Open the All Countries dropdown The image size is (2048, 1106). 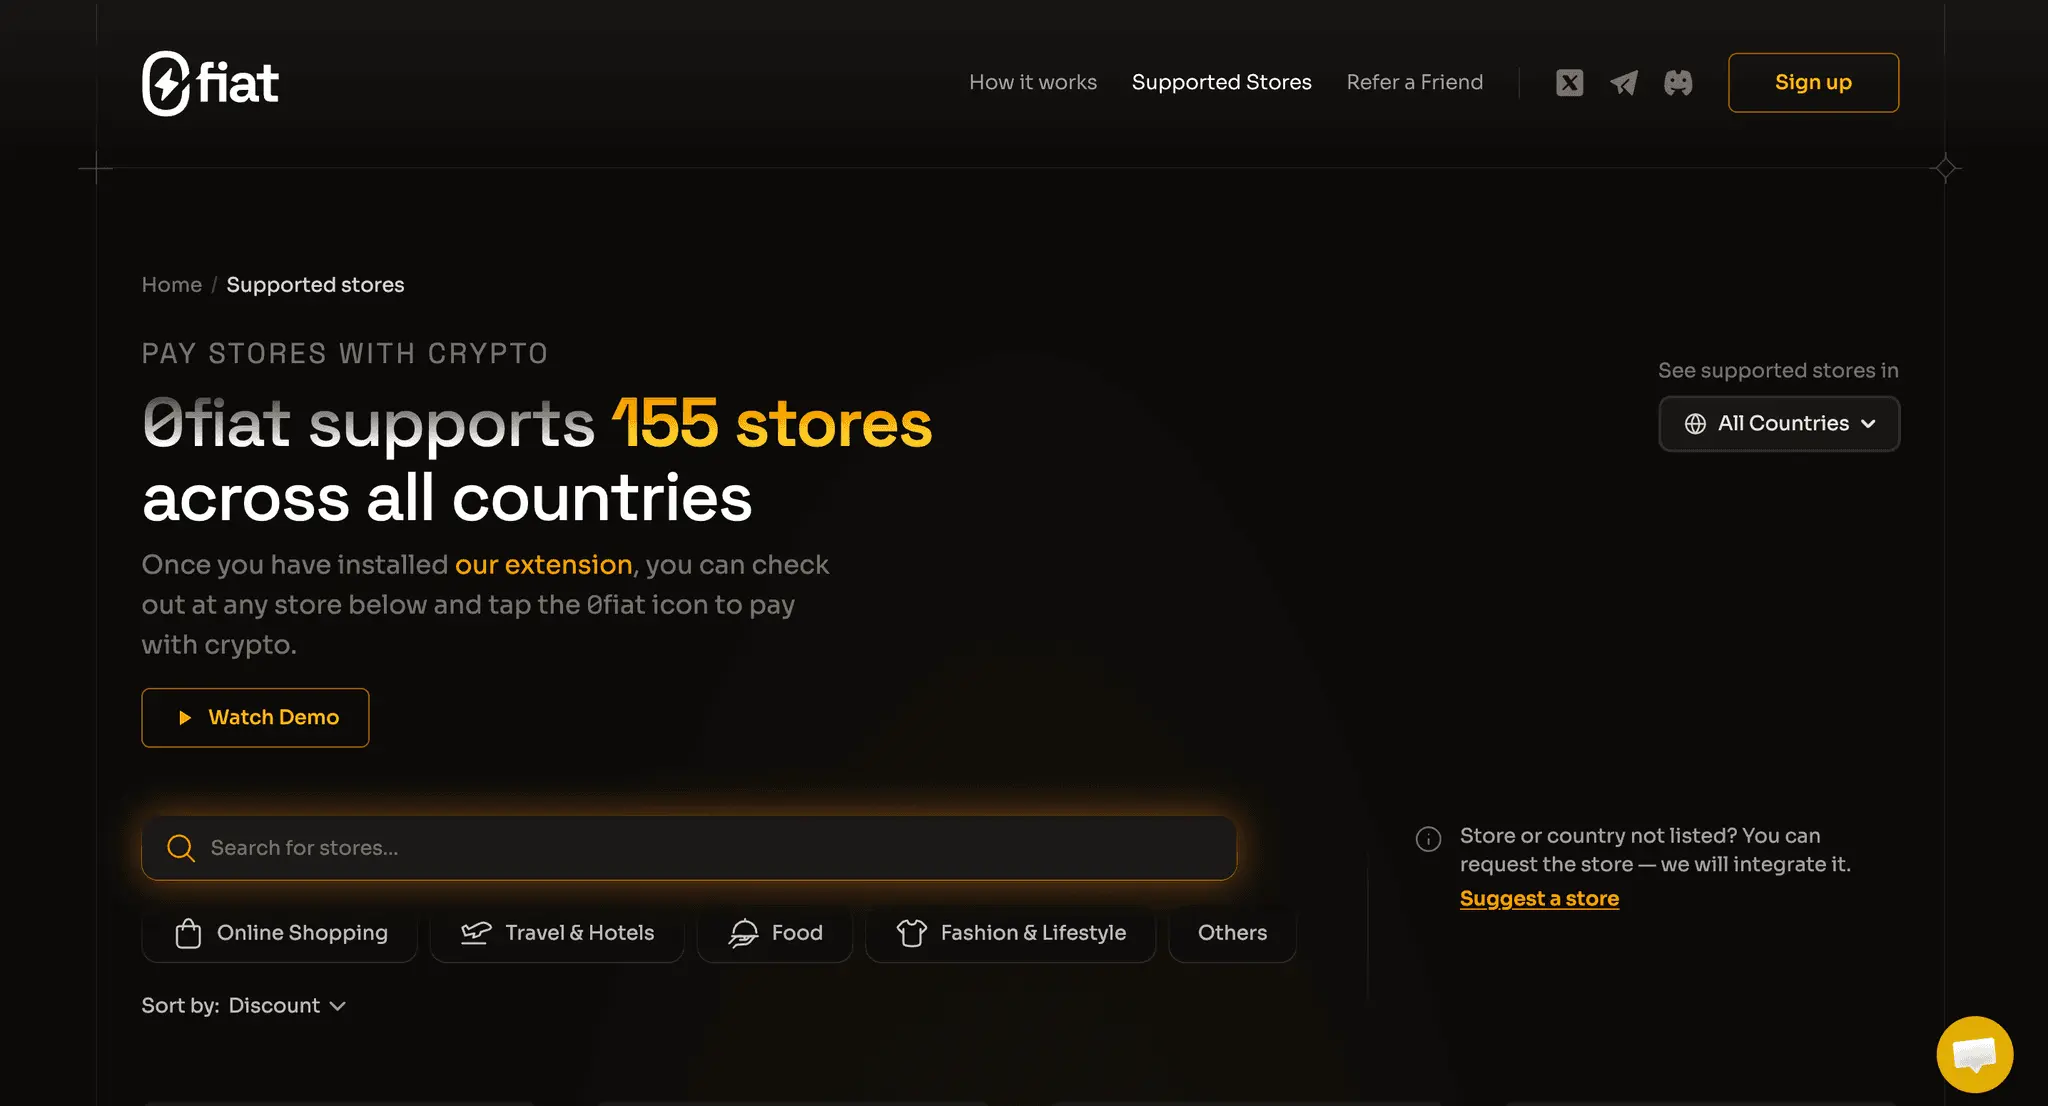[1779, 423]
